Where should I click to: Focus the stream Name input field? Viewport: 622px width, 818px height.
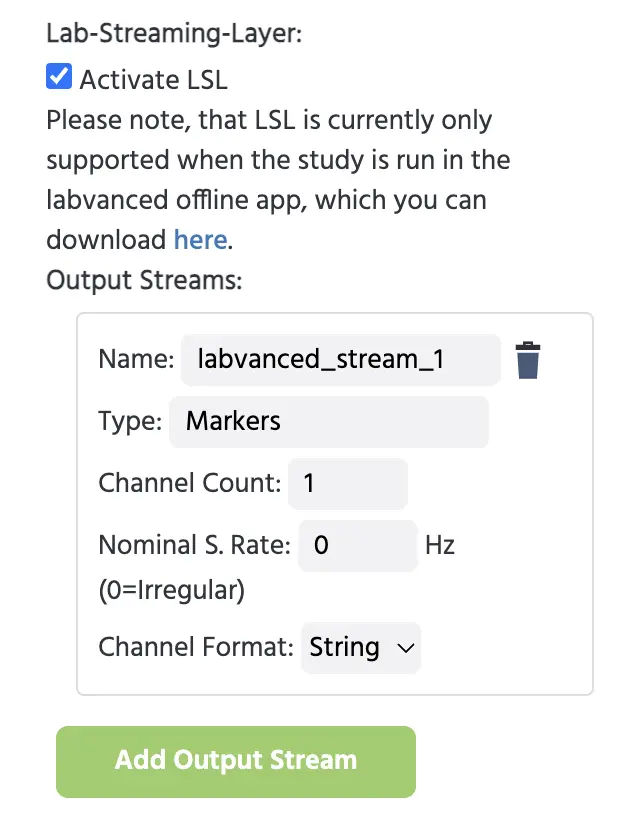click(x=341, y=359)
